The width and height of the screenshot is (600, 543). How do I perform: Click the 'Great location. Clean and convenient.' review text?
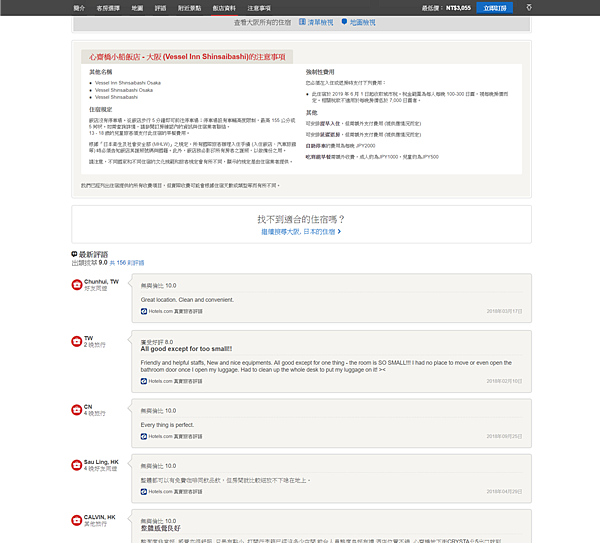(x=187, y=300)
